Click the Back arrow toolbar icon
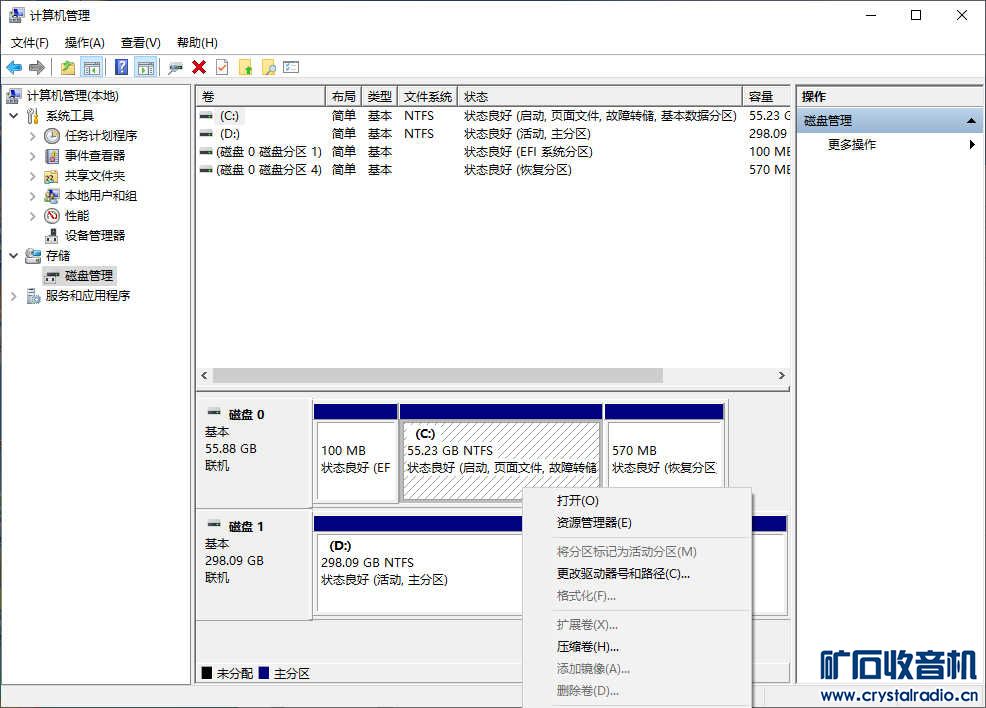Viewport: 986px width, 708px height. pos(14,67)
